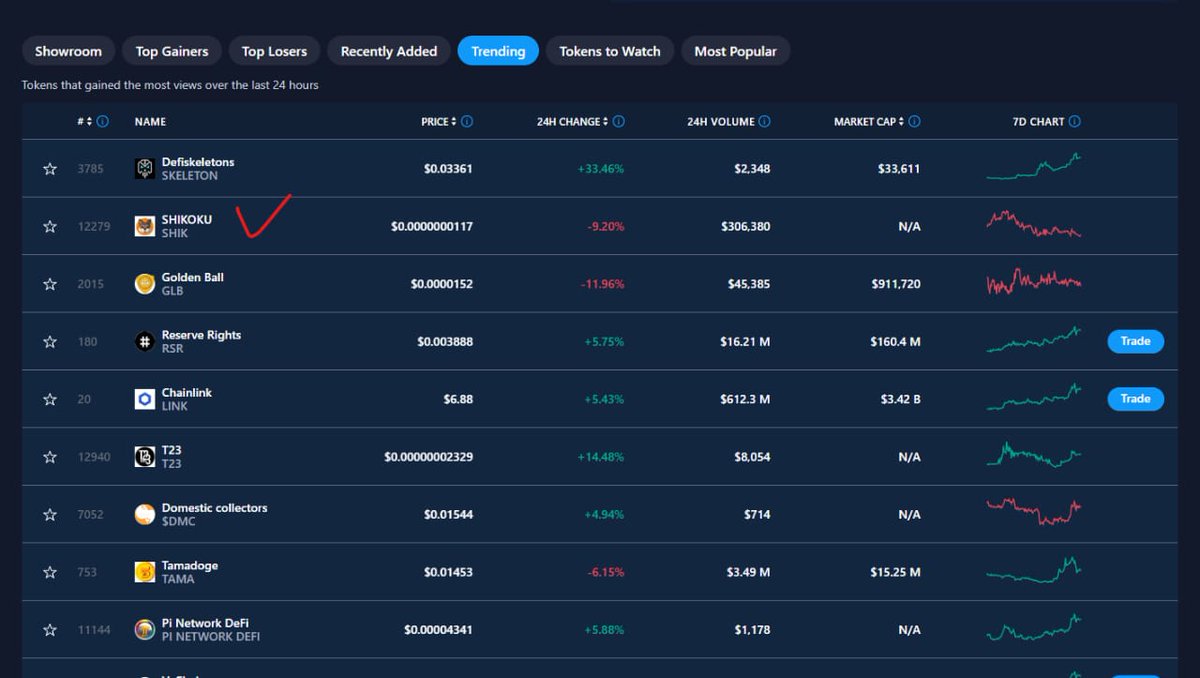
Task: Switch to the Top Gainers tab
Action: (x=172, y=51)
